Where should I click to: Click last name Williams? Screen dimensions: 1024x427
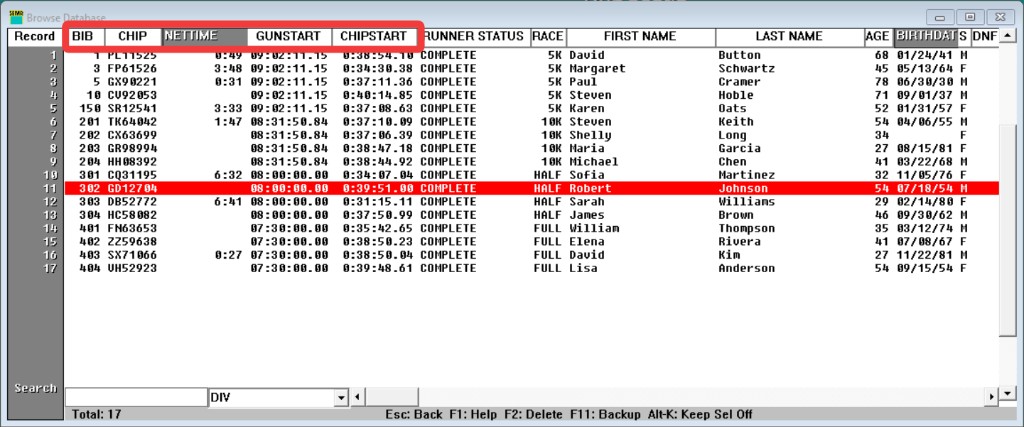(746, 201)
